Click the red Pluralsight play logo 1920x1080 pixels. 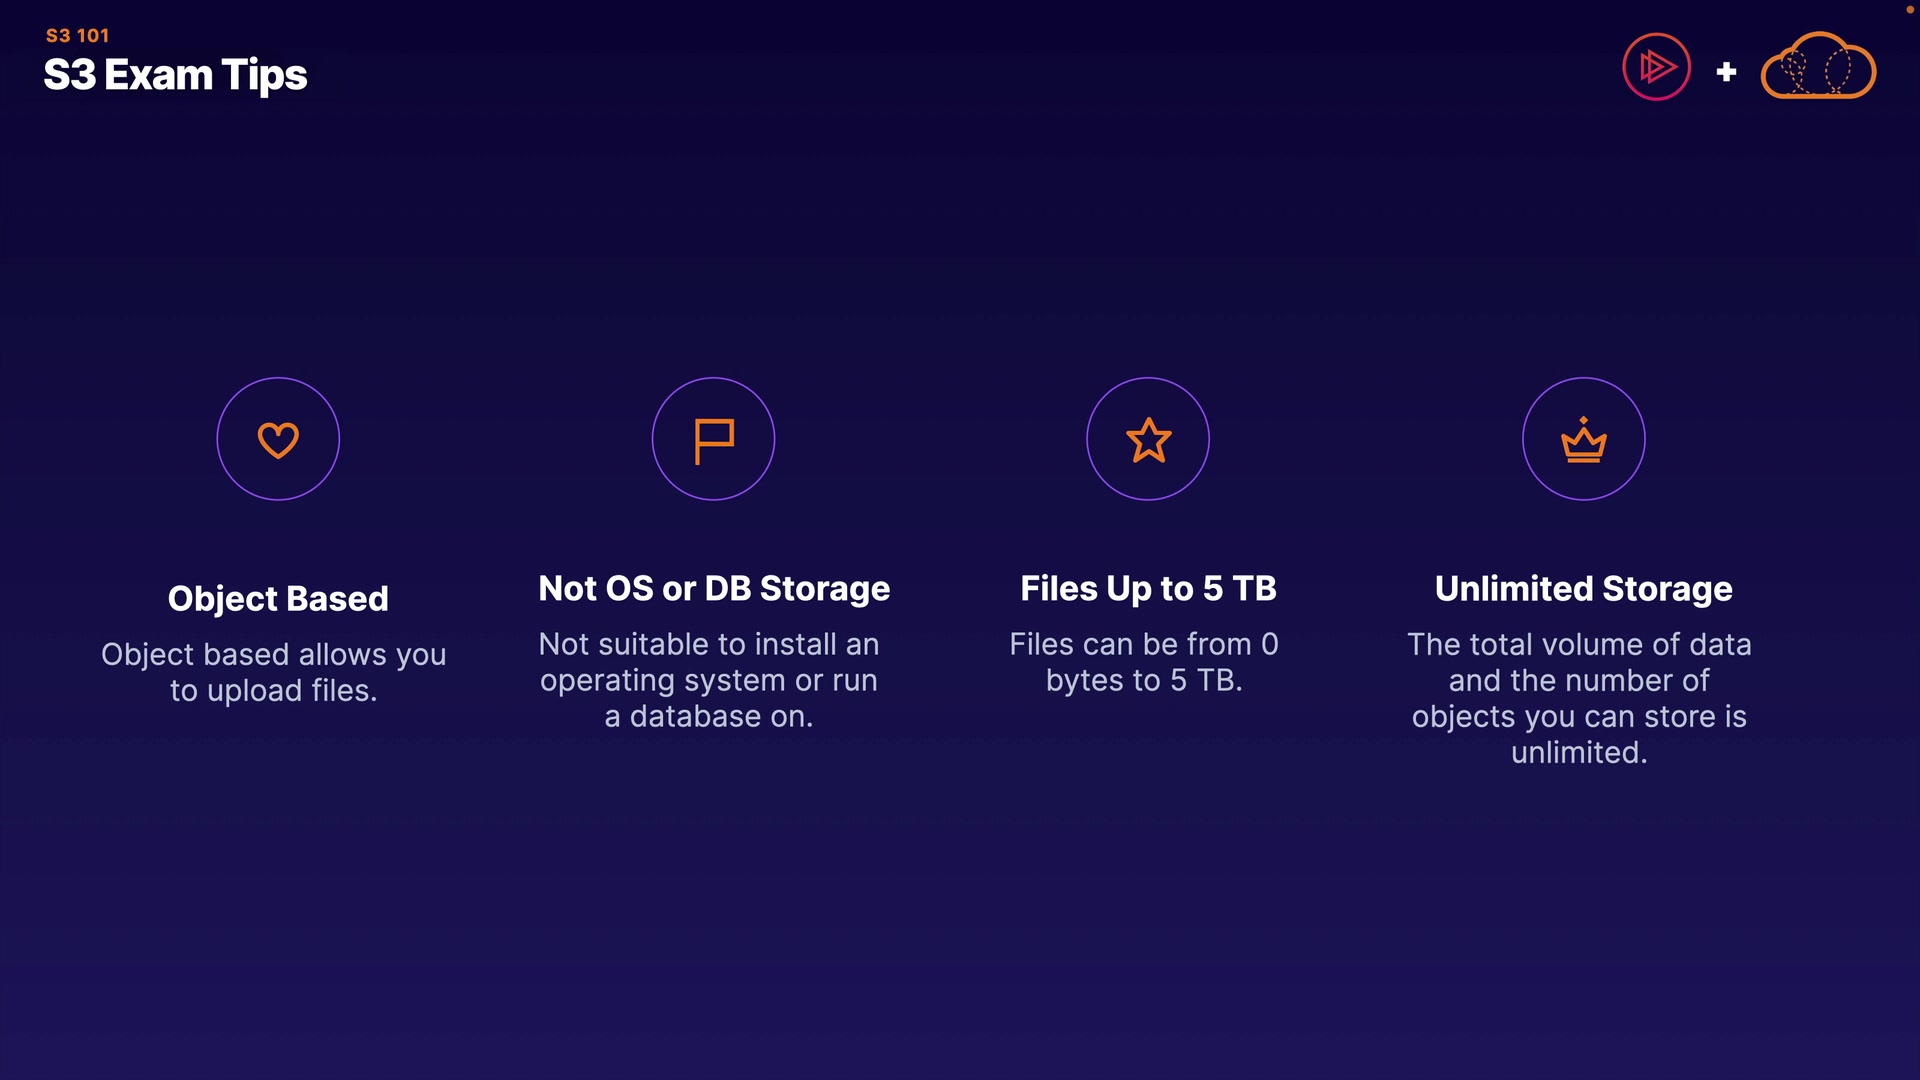[x=1656, y=68]
